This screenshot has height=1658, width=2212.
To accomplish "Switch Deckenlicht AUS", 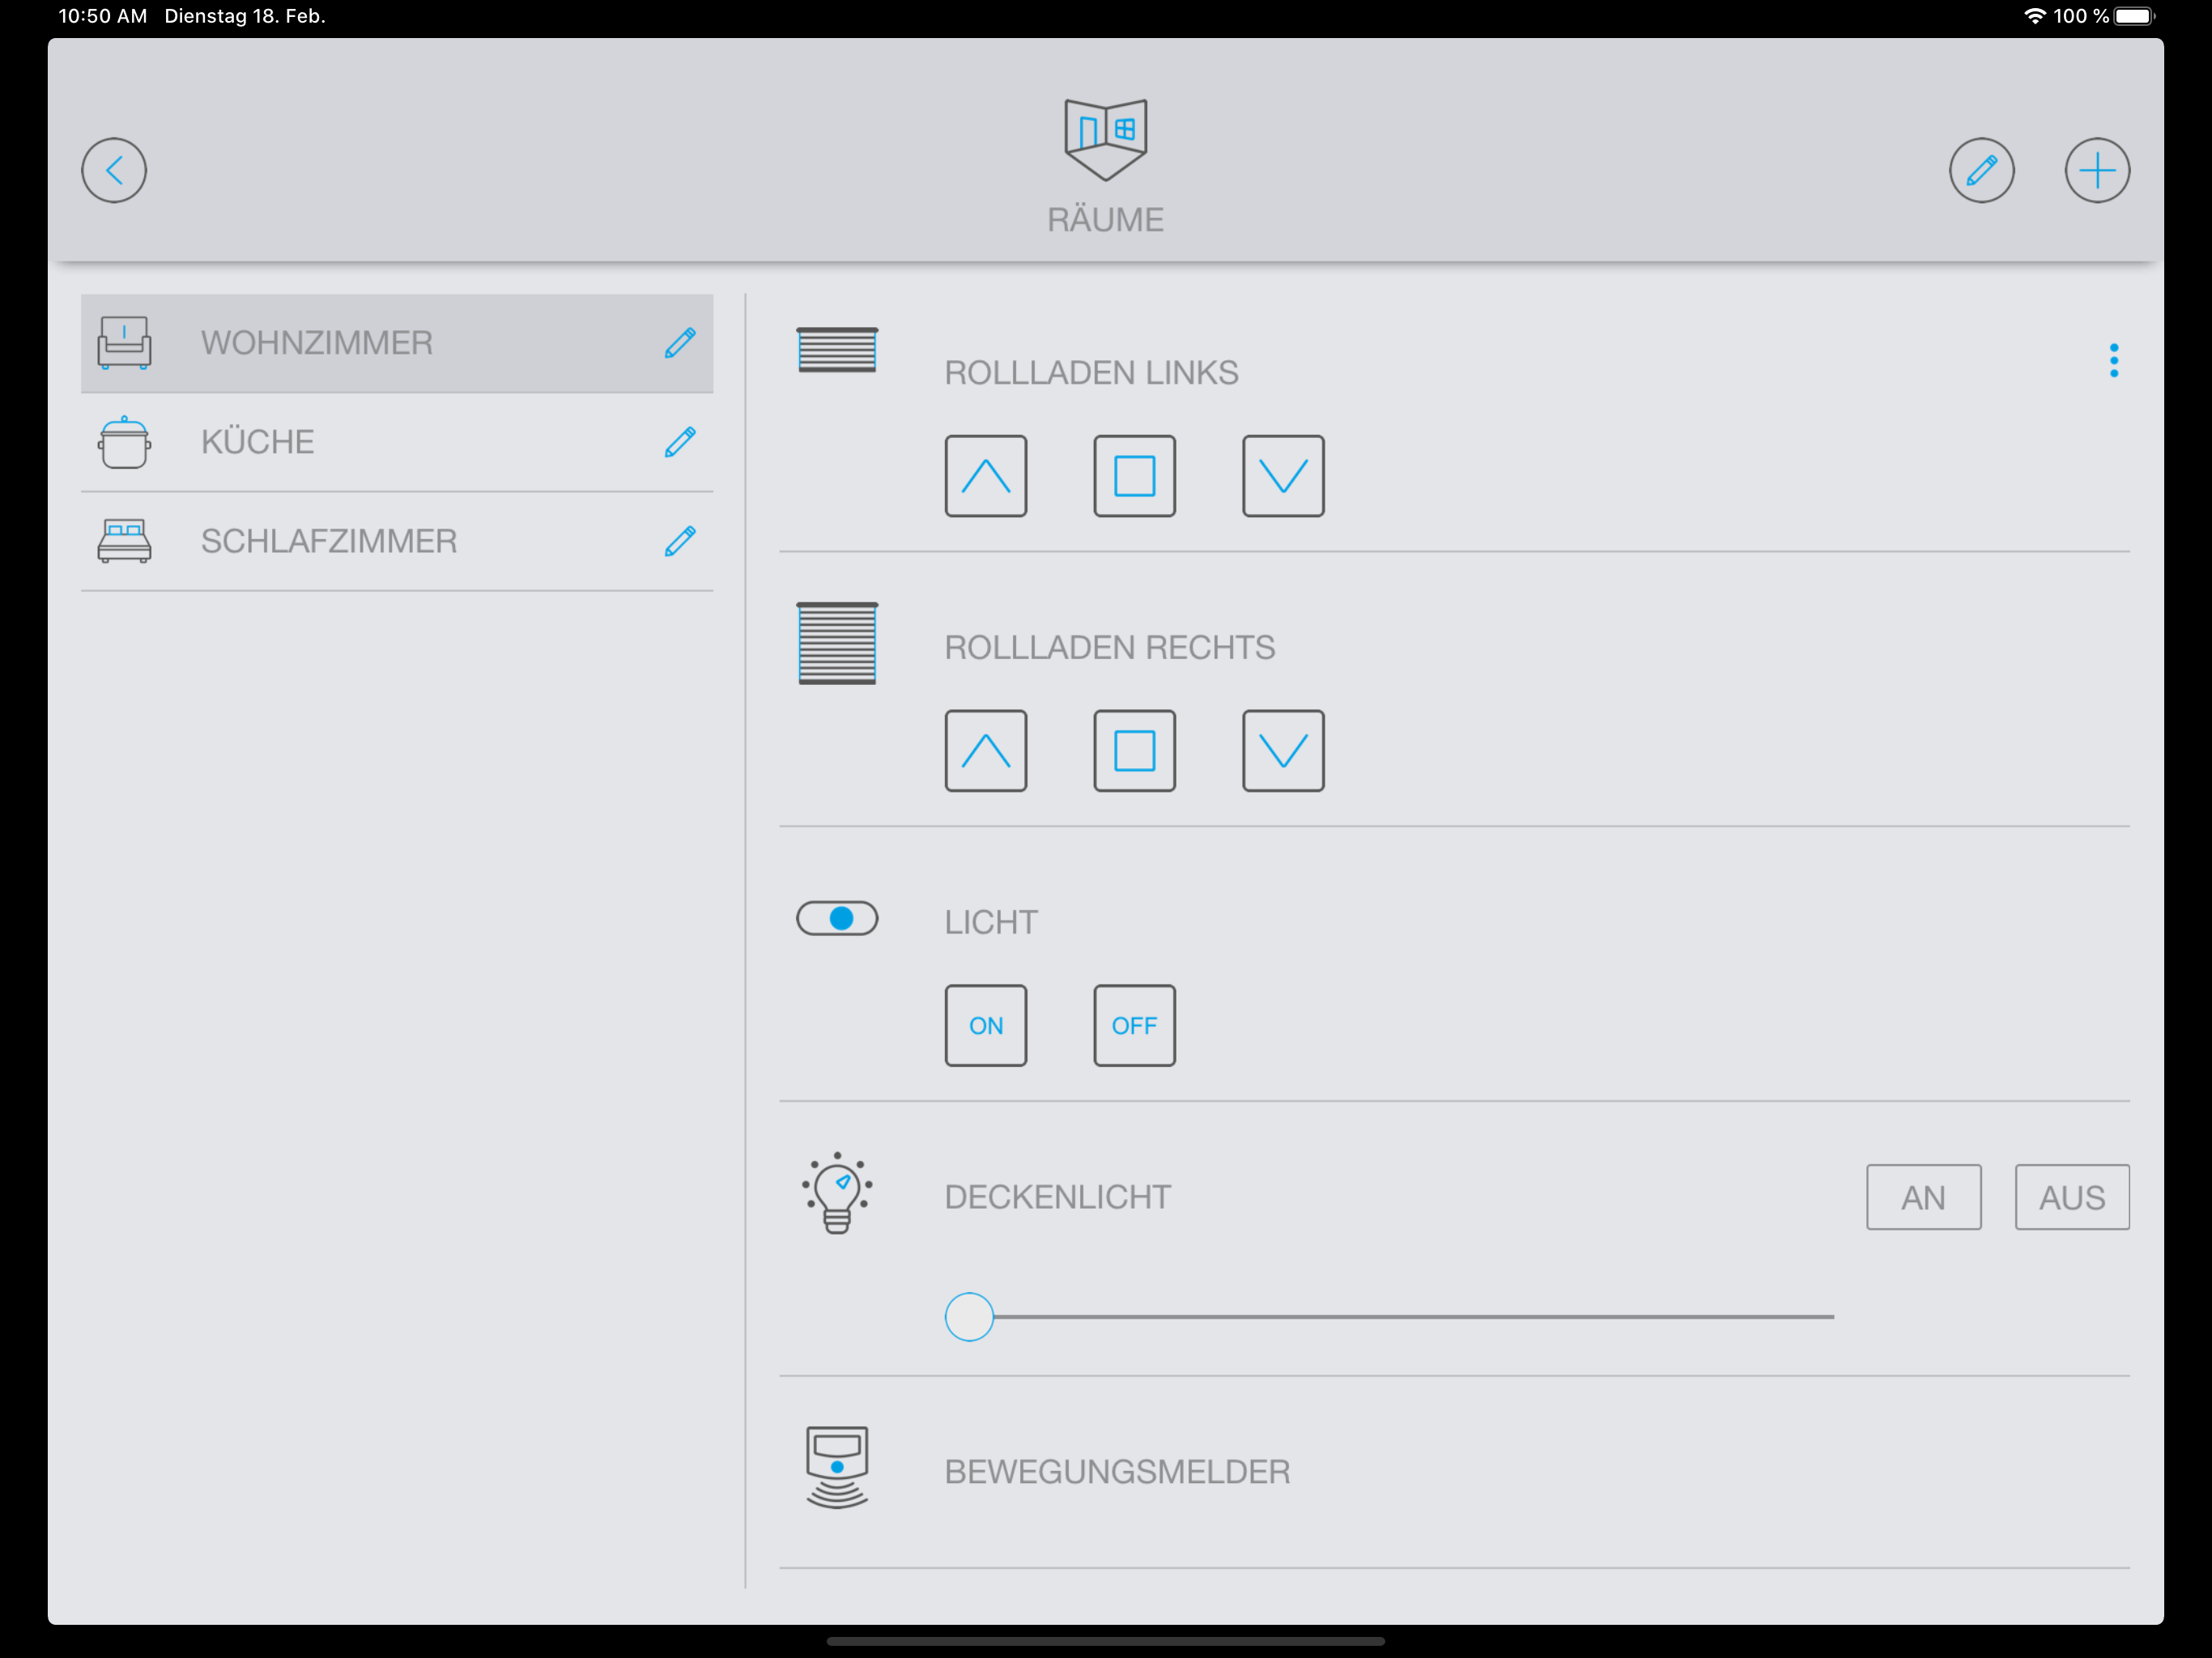I will [x=2072, y=1197].
